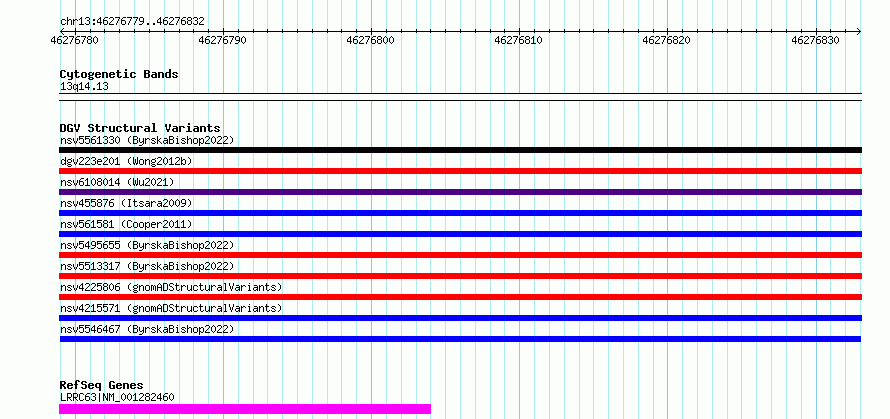Click the Cytogenetic Bands track title
This screenshot has height=419, width=890.
point(119,74)
